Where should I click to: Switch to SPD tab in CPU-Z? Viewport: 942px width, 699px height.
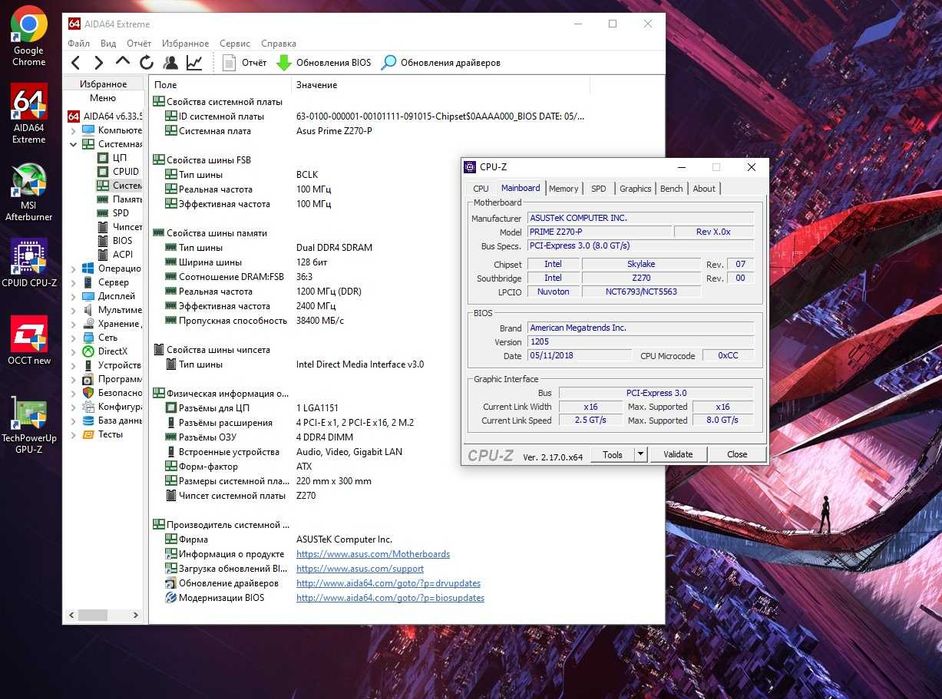[x=598, y=189]
